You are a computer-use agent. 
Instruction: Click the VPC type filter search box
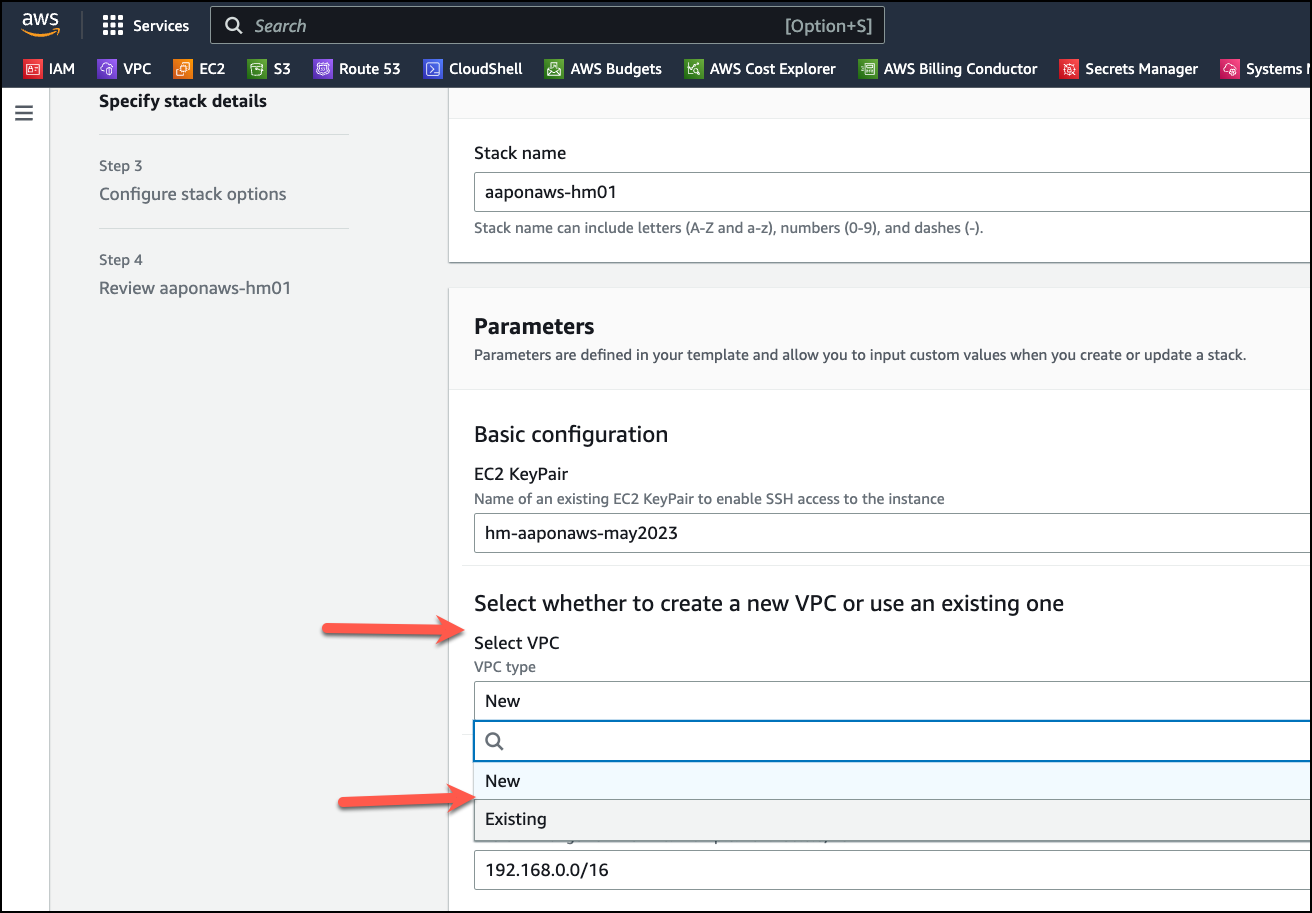[x=891, y=741]
